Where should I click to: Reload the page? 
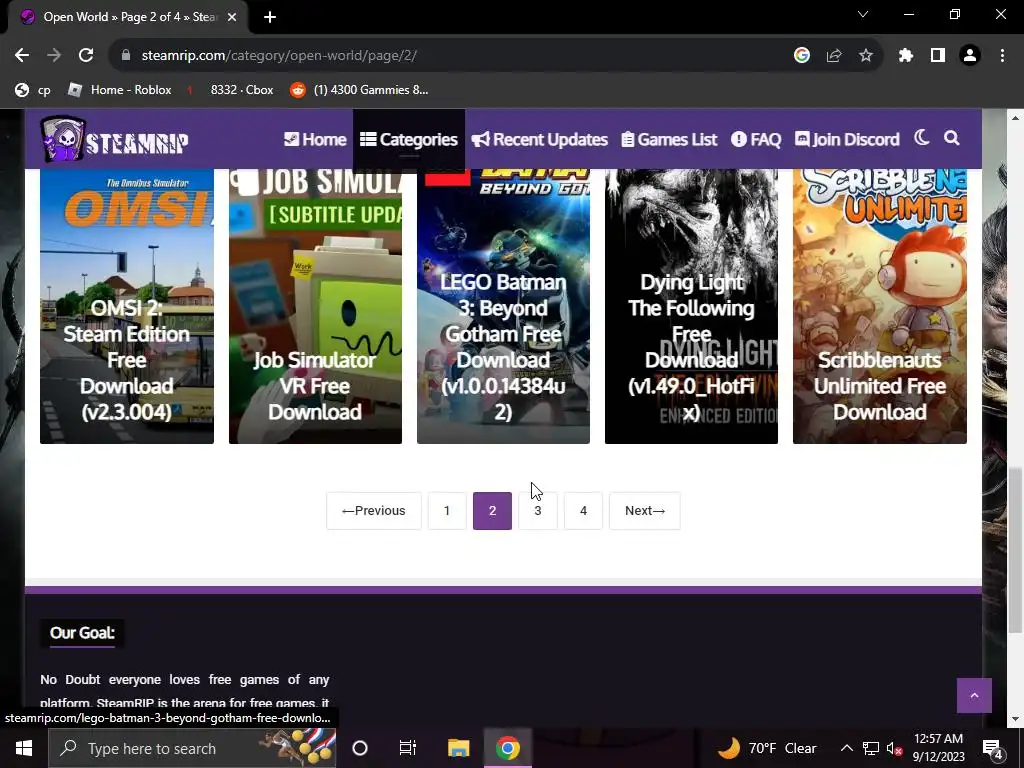pos(86,56)
